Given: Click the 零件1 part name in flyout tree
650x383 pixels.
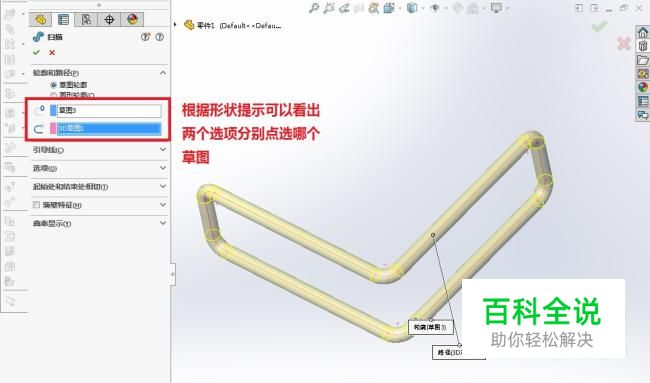Looking at the screenshot, I should [x=206, y=26].
